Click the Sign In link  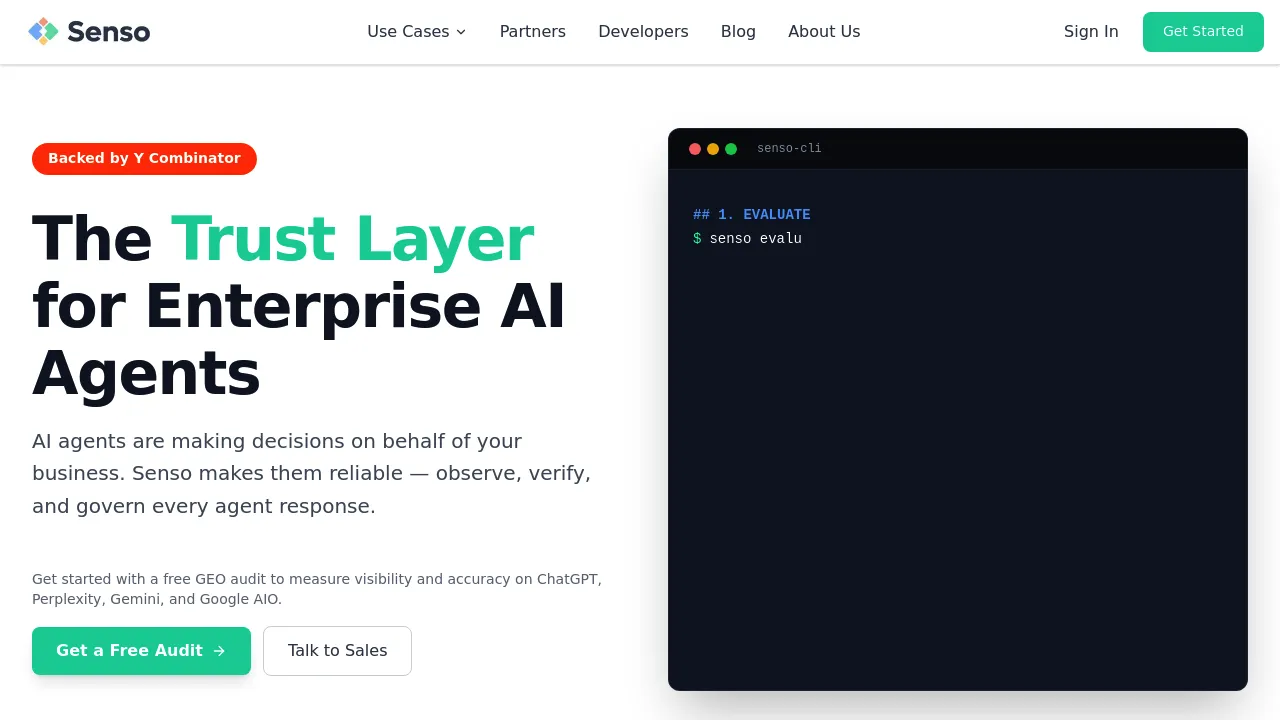1091,31
